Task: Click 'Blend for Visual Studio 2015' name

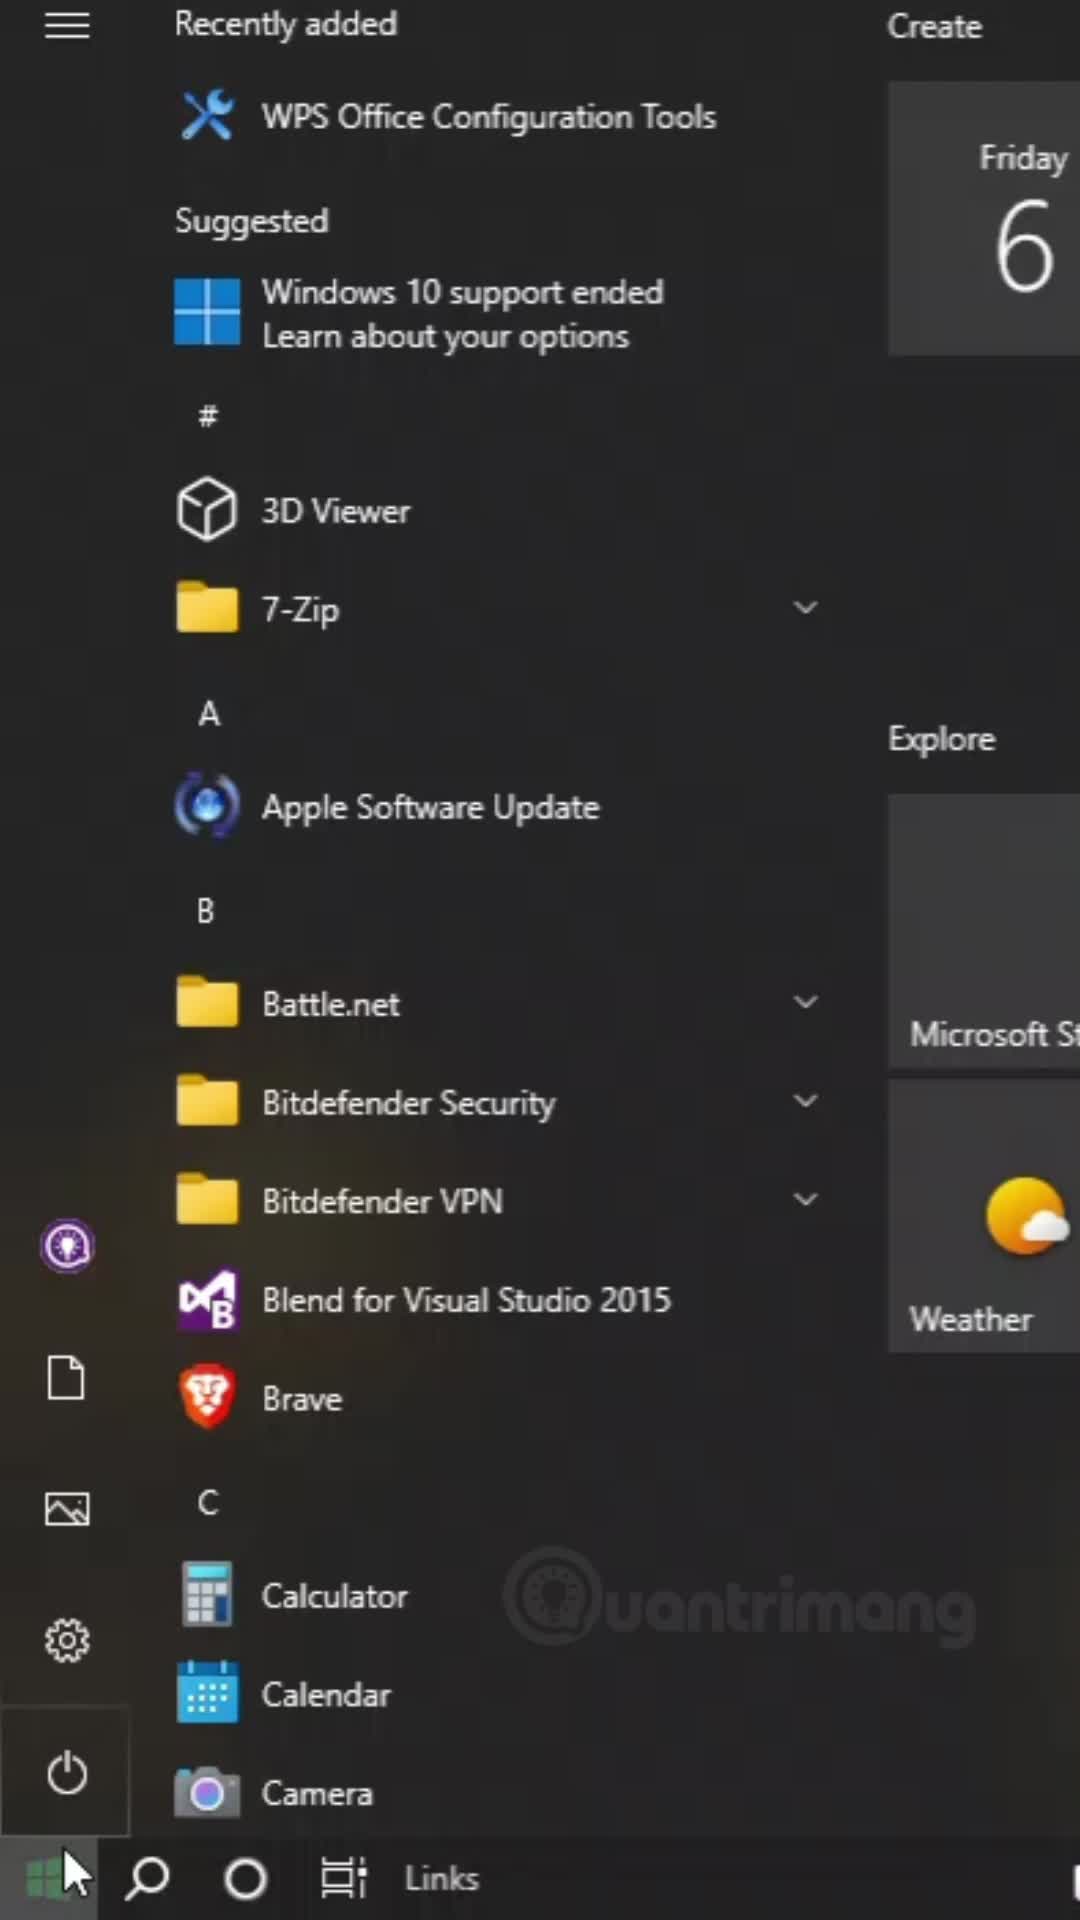Action: coord(467,1300)
